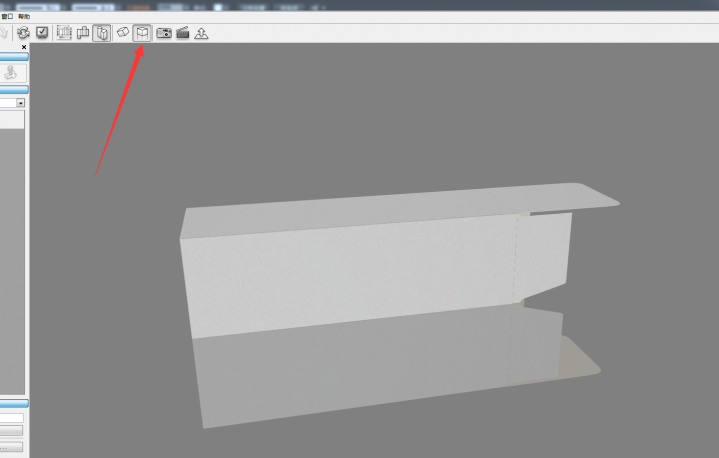Collapse the top blue panel header
The width and height of the screenshot is (719, 458).
click(x=13, y=57)
